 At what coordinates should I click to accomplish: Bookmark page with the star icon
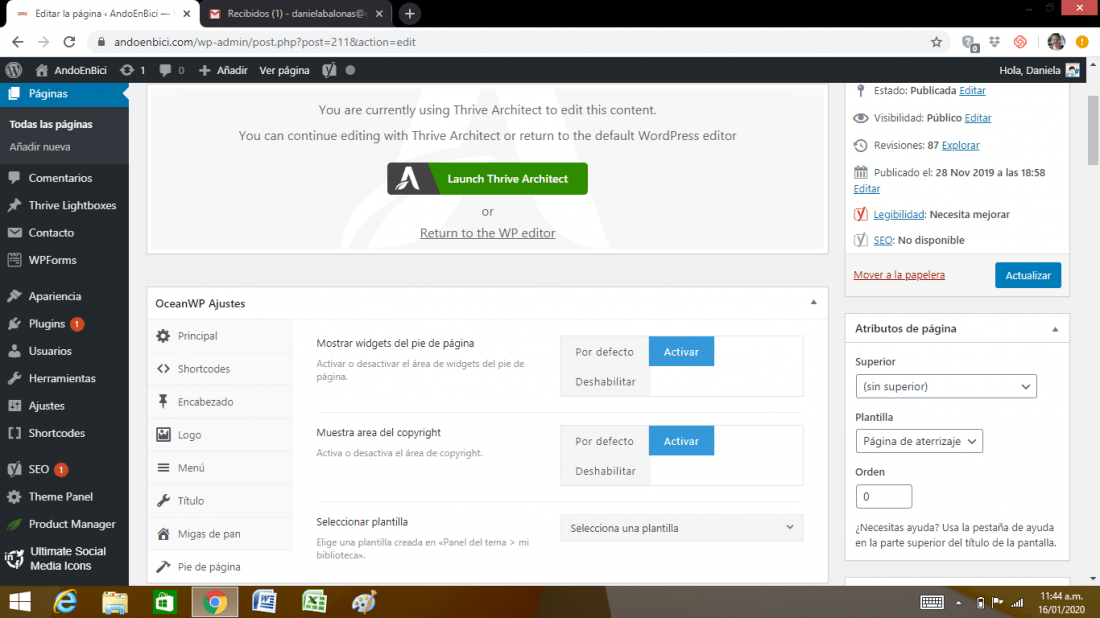coord(936,42)
